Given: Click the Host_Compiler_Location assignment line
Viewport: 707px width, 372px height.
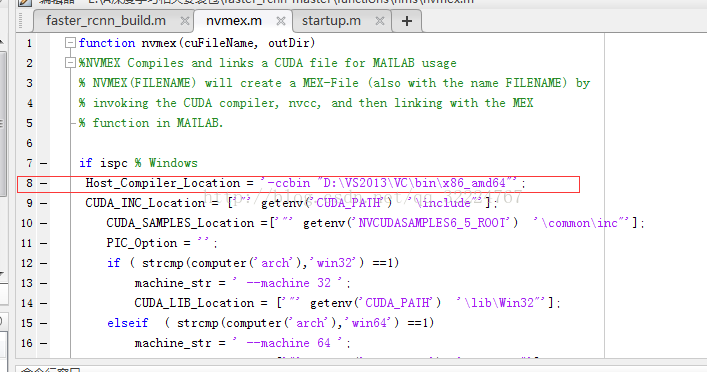Looking at the screenshot, I should [306, 184].
